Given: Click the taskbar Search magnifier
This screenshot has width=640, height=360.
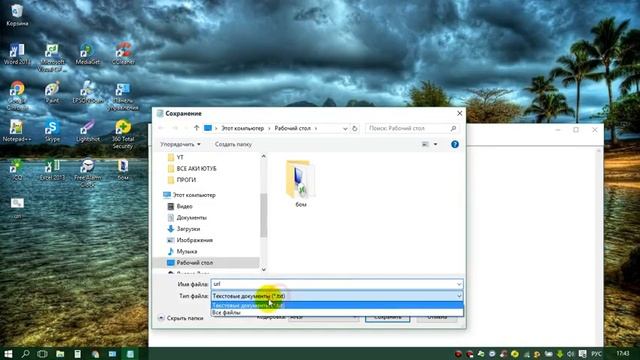Looking at the screenshot, I should click(x=25, y=354).
